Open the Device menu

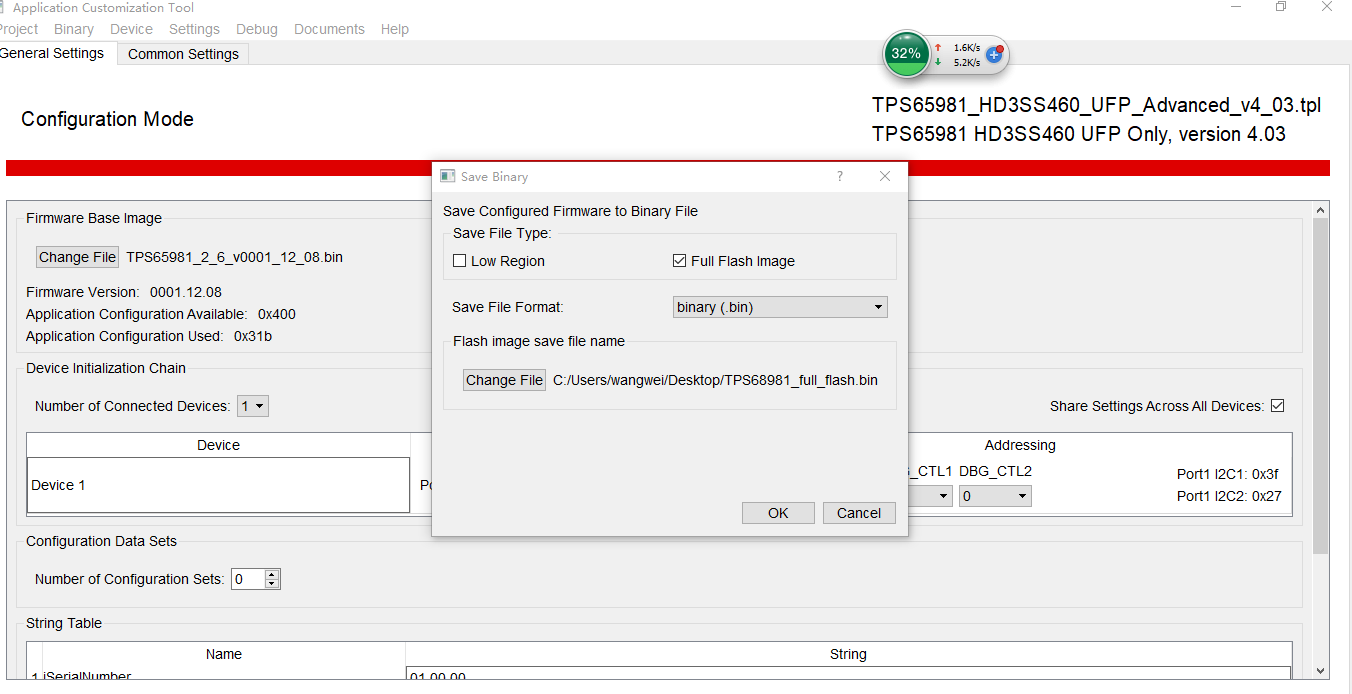[131, 29]
